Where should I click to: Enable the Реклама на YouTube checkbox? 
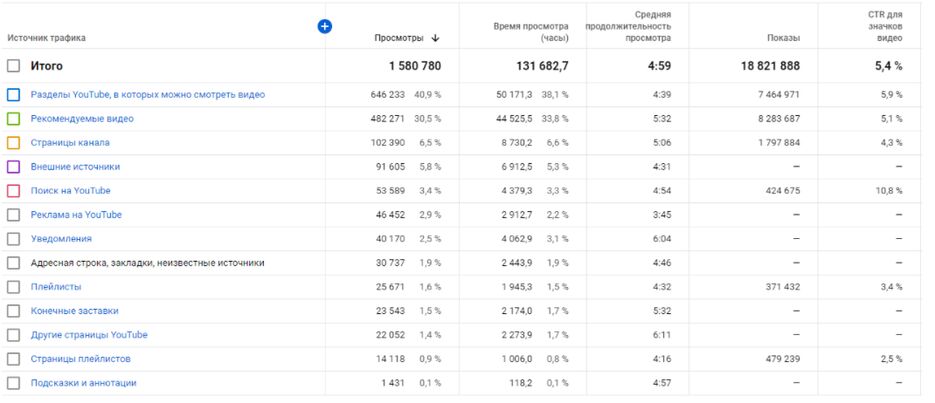coord(13,215)
